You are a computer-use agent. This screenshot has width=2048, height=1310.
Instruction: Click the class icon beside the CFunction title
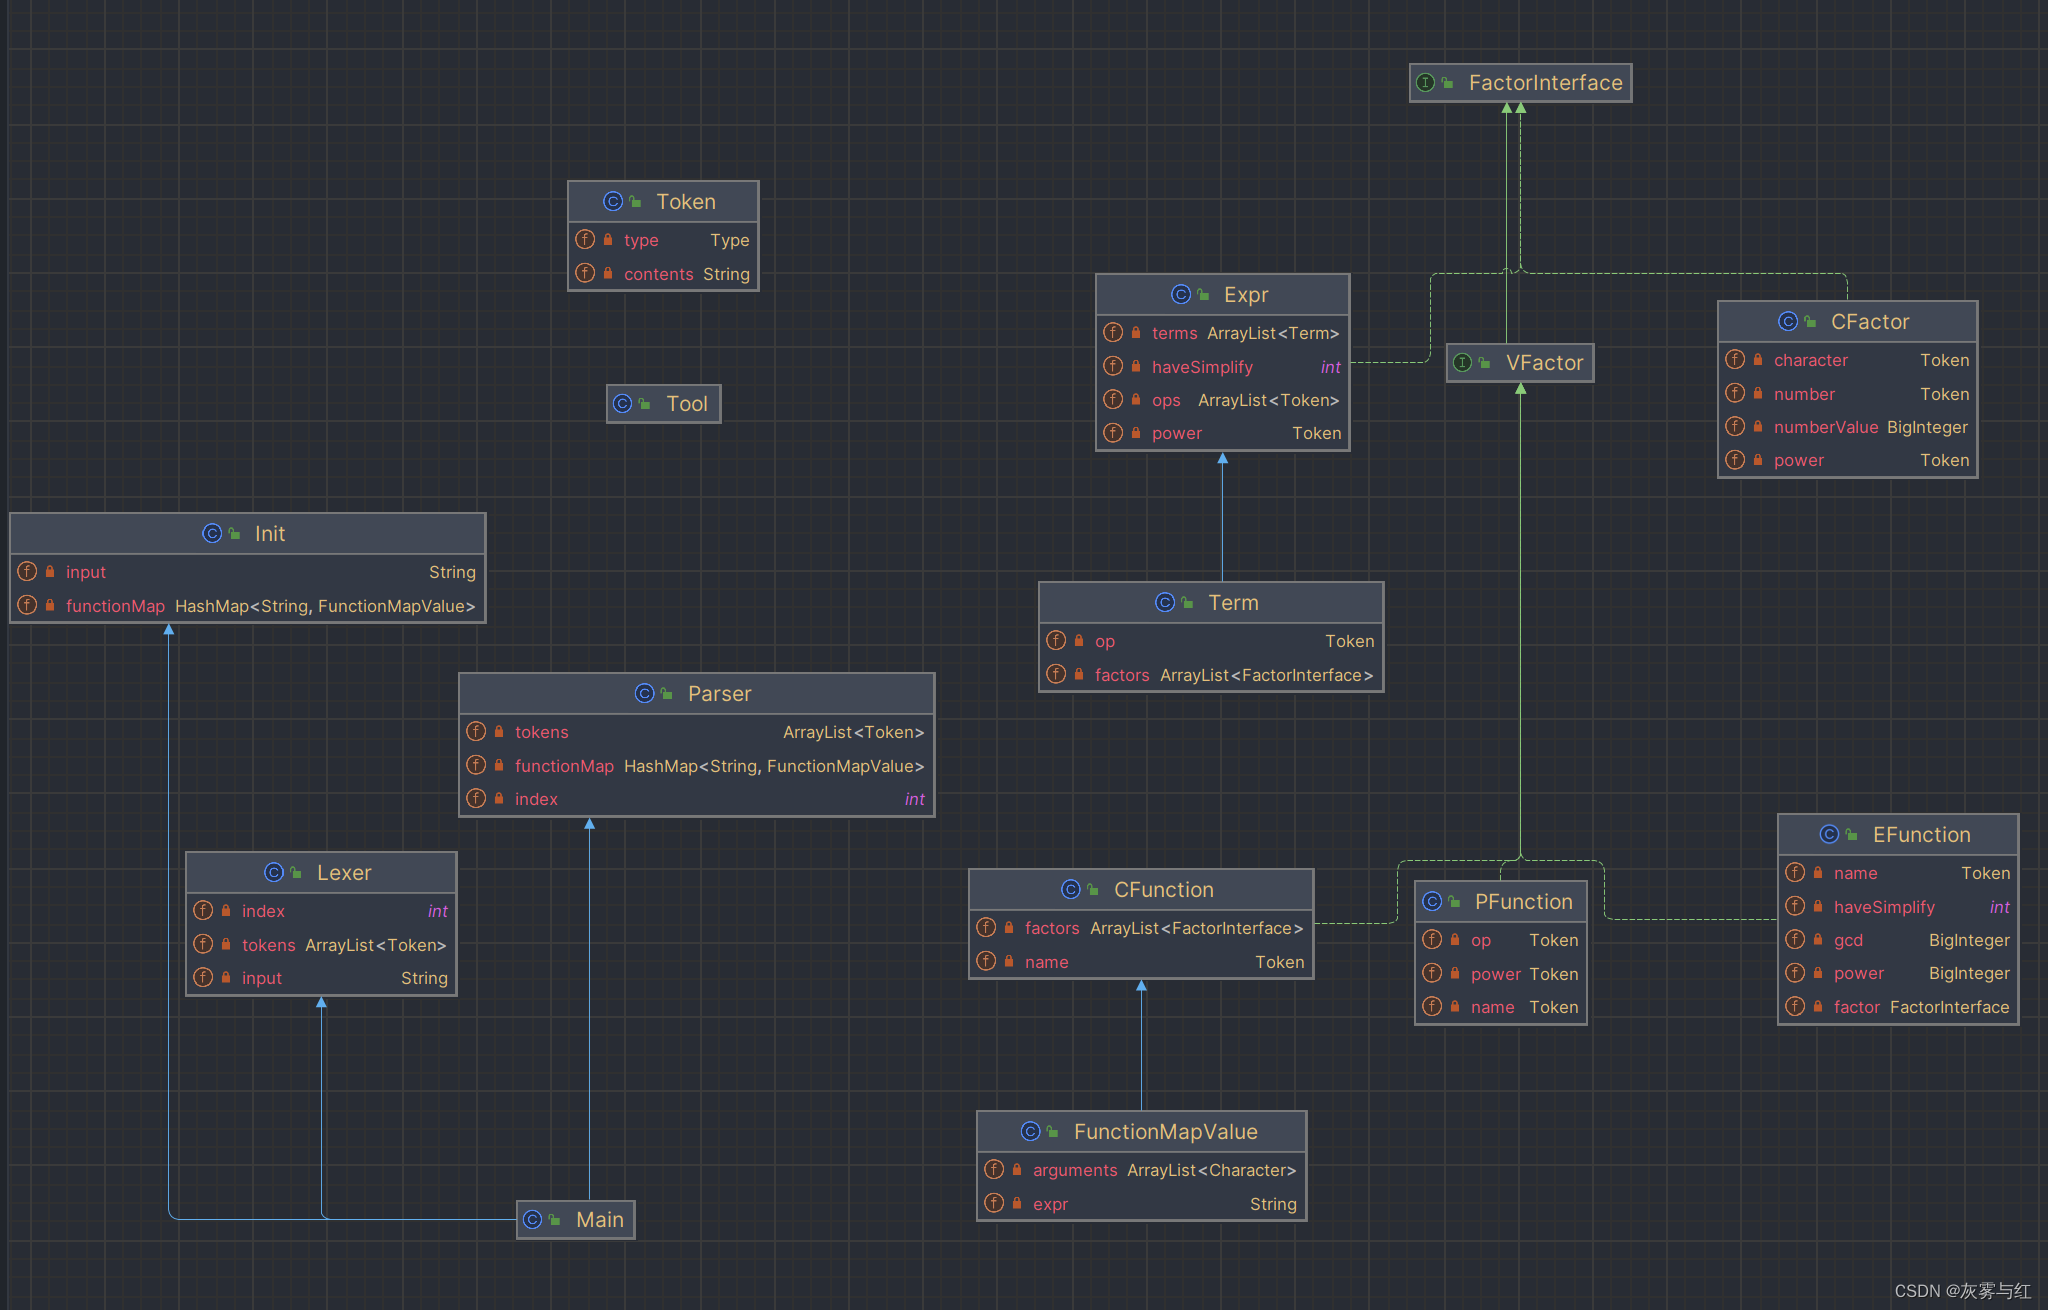(1071, 890)
